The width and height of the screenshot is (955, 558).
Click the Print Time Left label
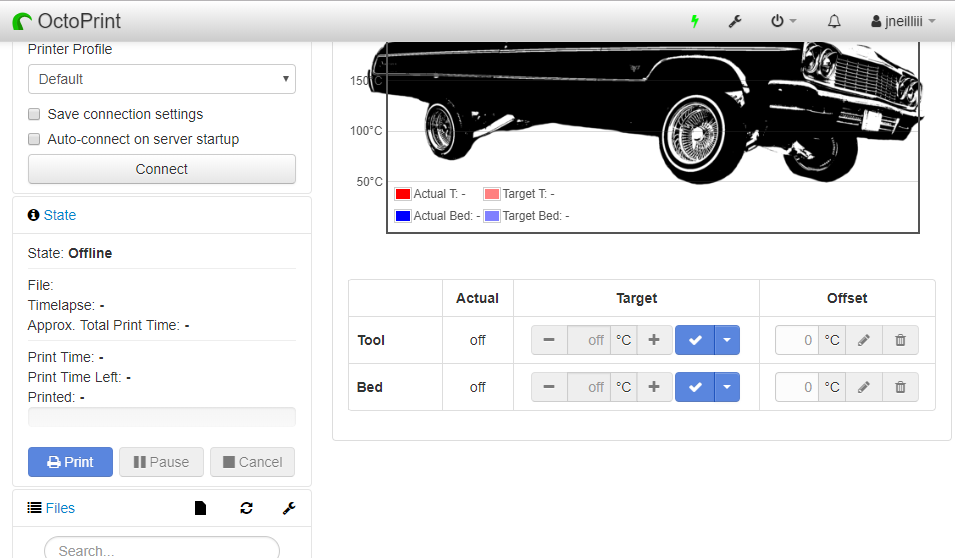74,377
